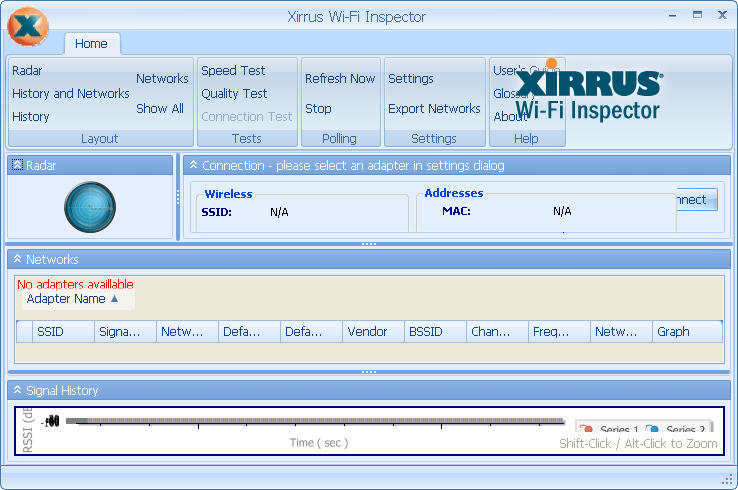Sort networks by Adapter Name
The width and height of the screenshot is (738, 490).
pyautogui.click(x=72, y=299)
